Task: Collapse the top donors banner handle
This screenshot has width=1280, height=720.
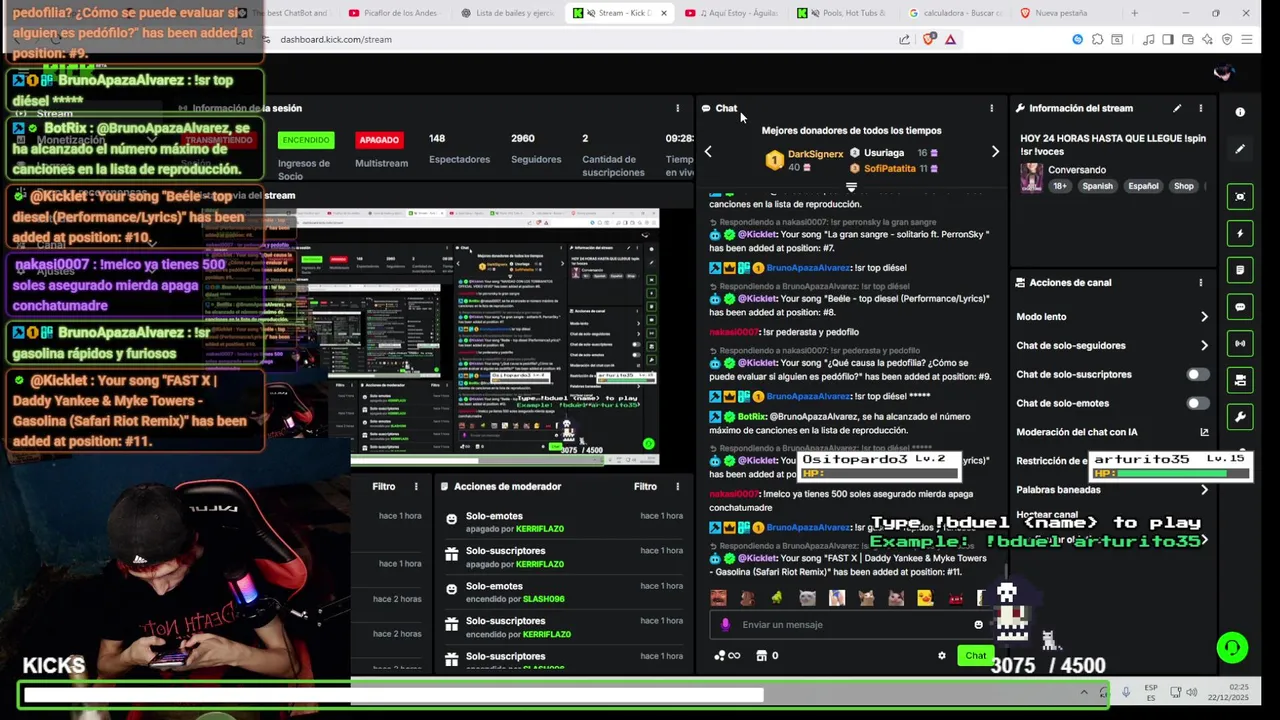Action: pos(851,187)
